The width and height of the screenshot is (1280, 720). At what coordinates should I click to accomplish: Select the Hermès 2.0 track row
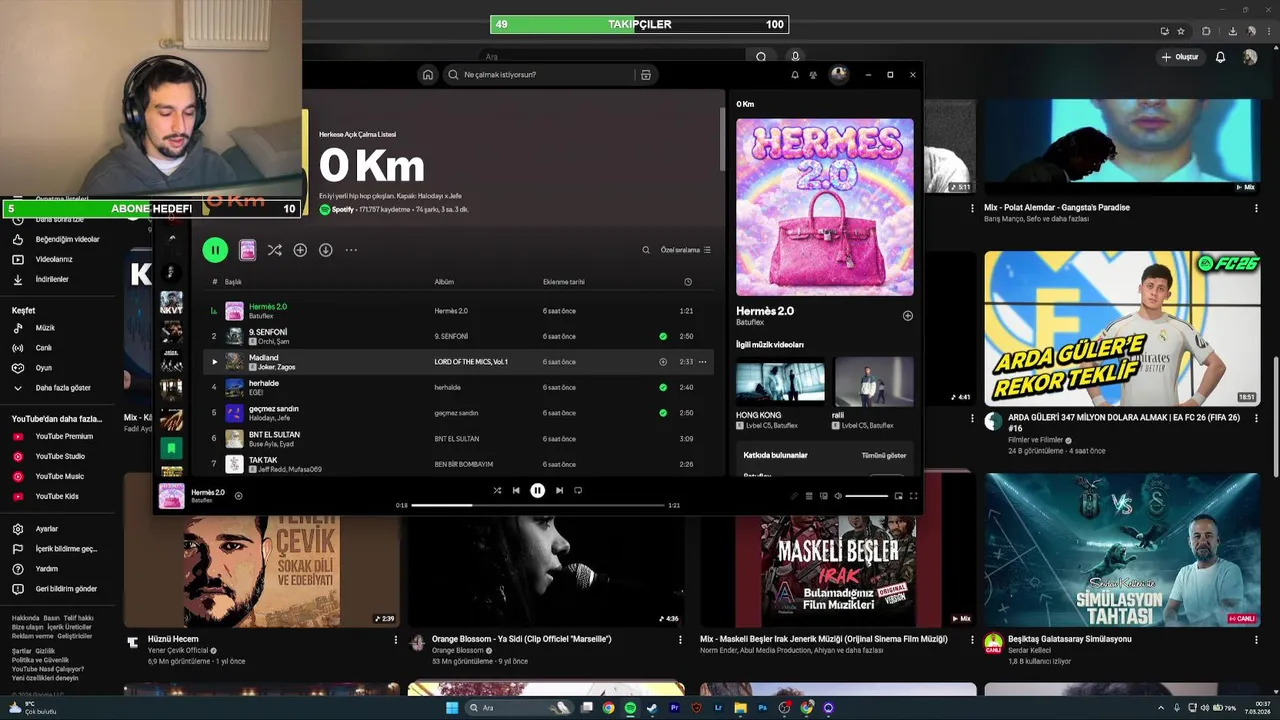pyautogui.click(x=458, y=311)
